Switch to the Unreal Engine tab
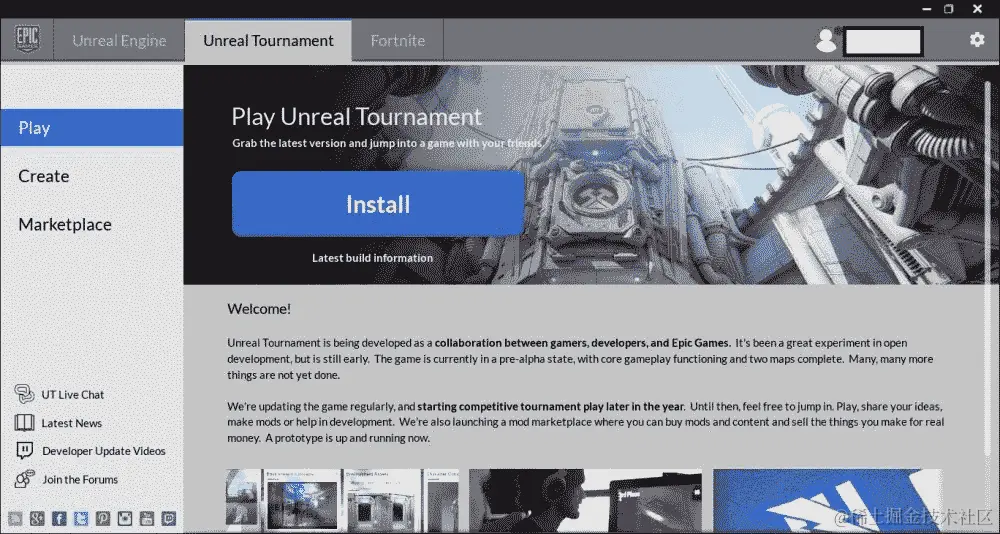Image resolution: width=1000 pixels, height=534 pixels. click(x=119, y=40)
